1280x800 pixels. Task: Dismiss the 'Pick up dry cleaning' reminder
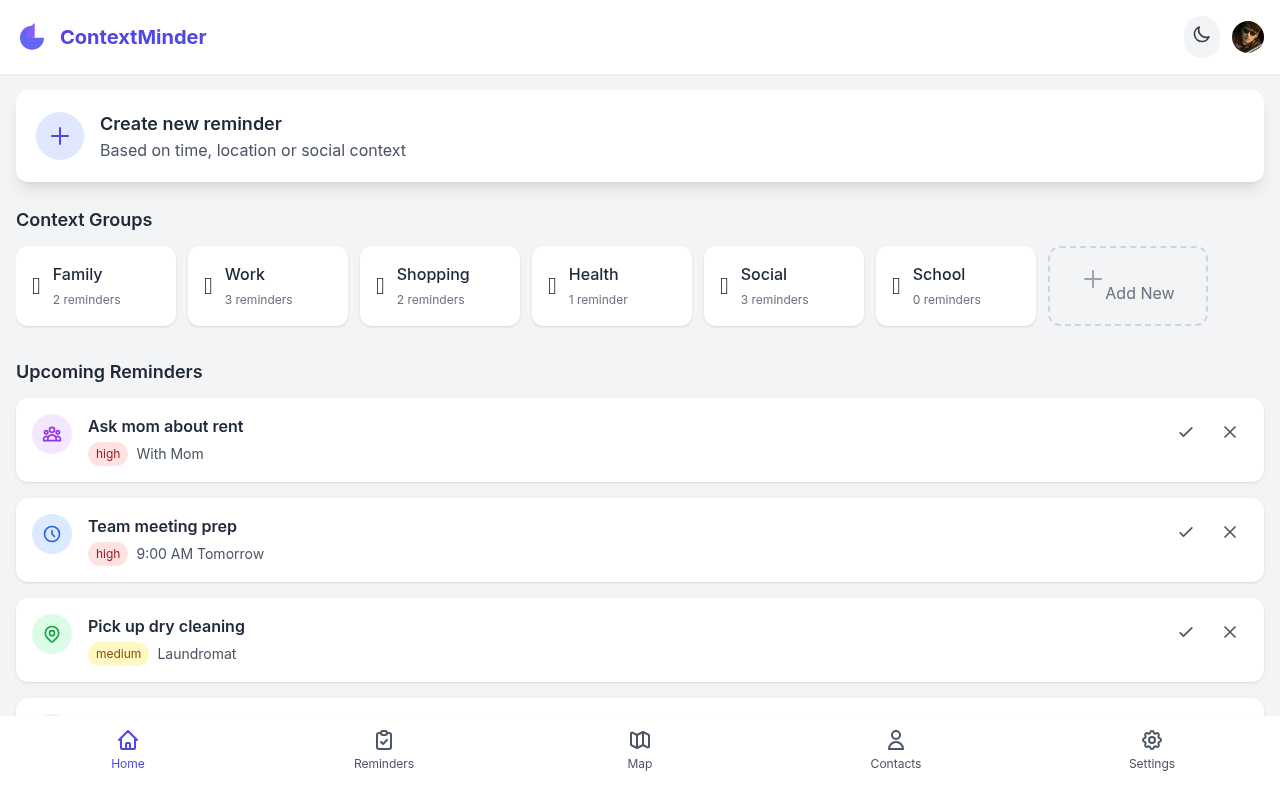(x=1230, y=632)
